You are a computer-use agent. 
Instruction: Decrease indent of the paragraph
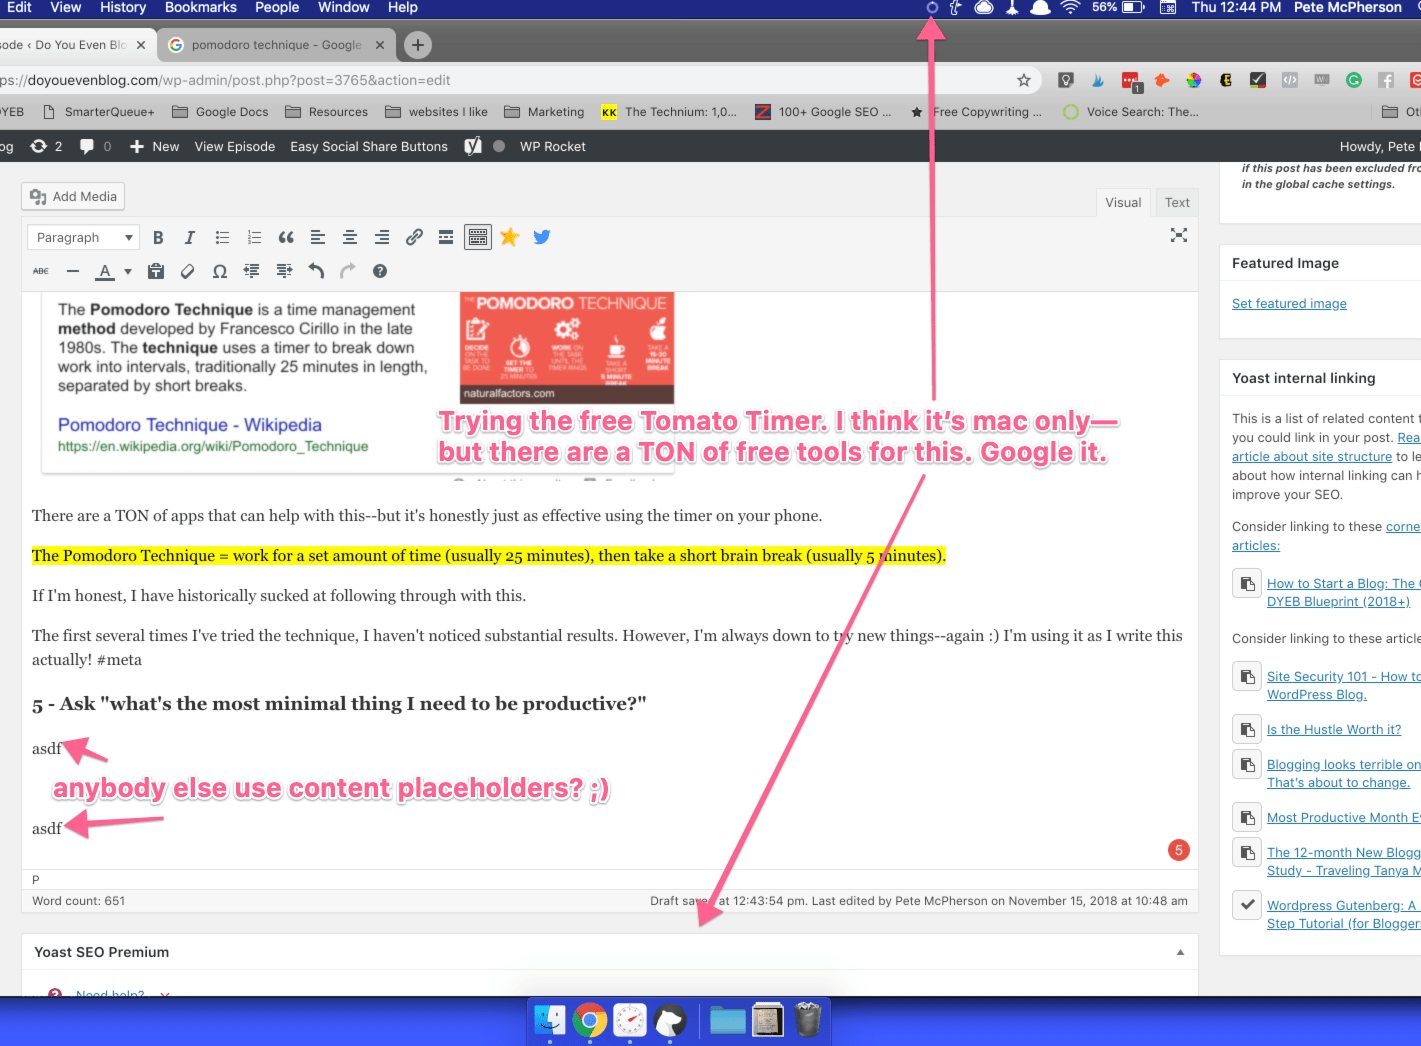coord(252,271)
